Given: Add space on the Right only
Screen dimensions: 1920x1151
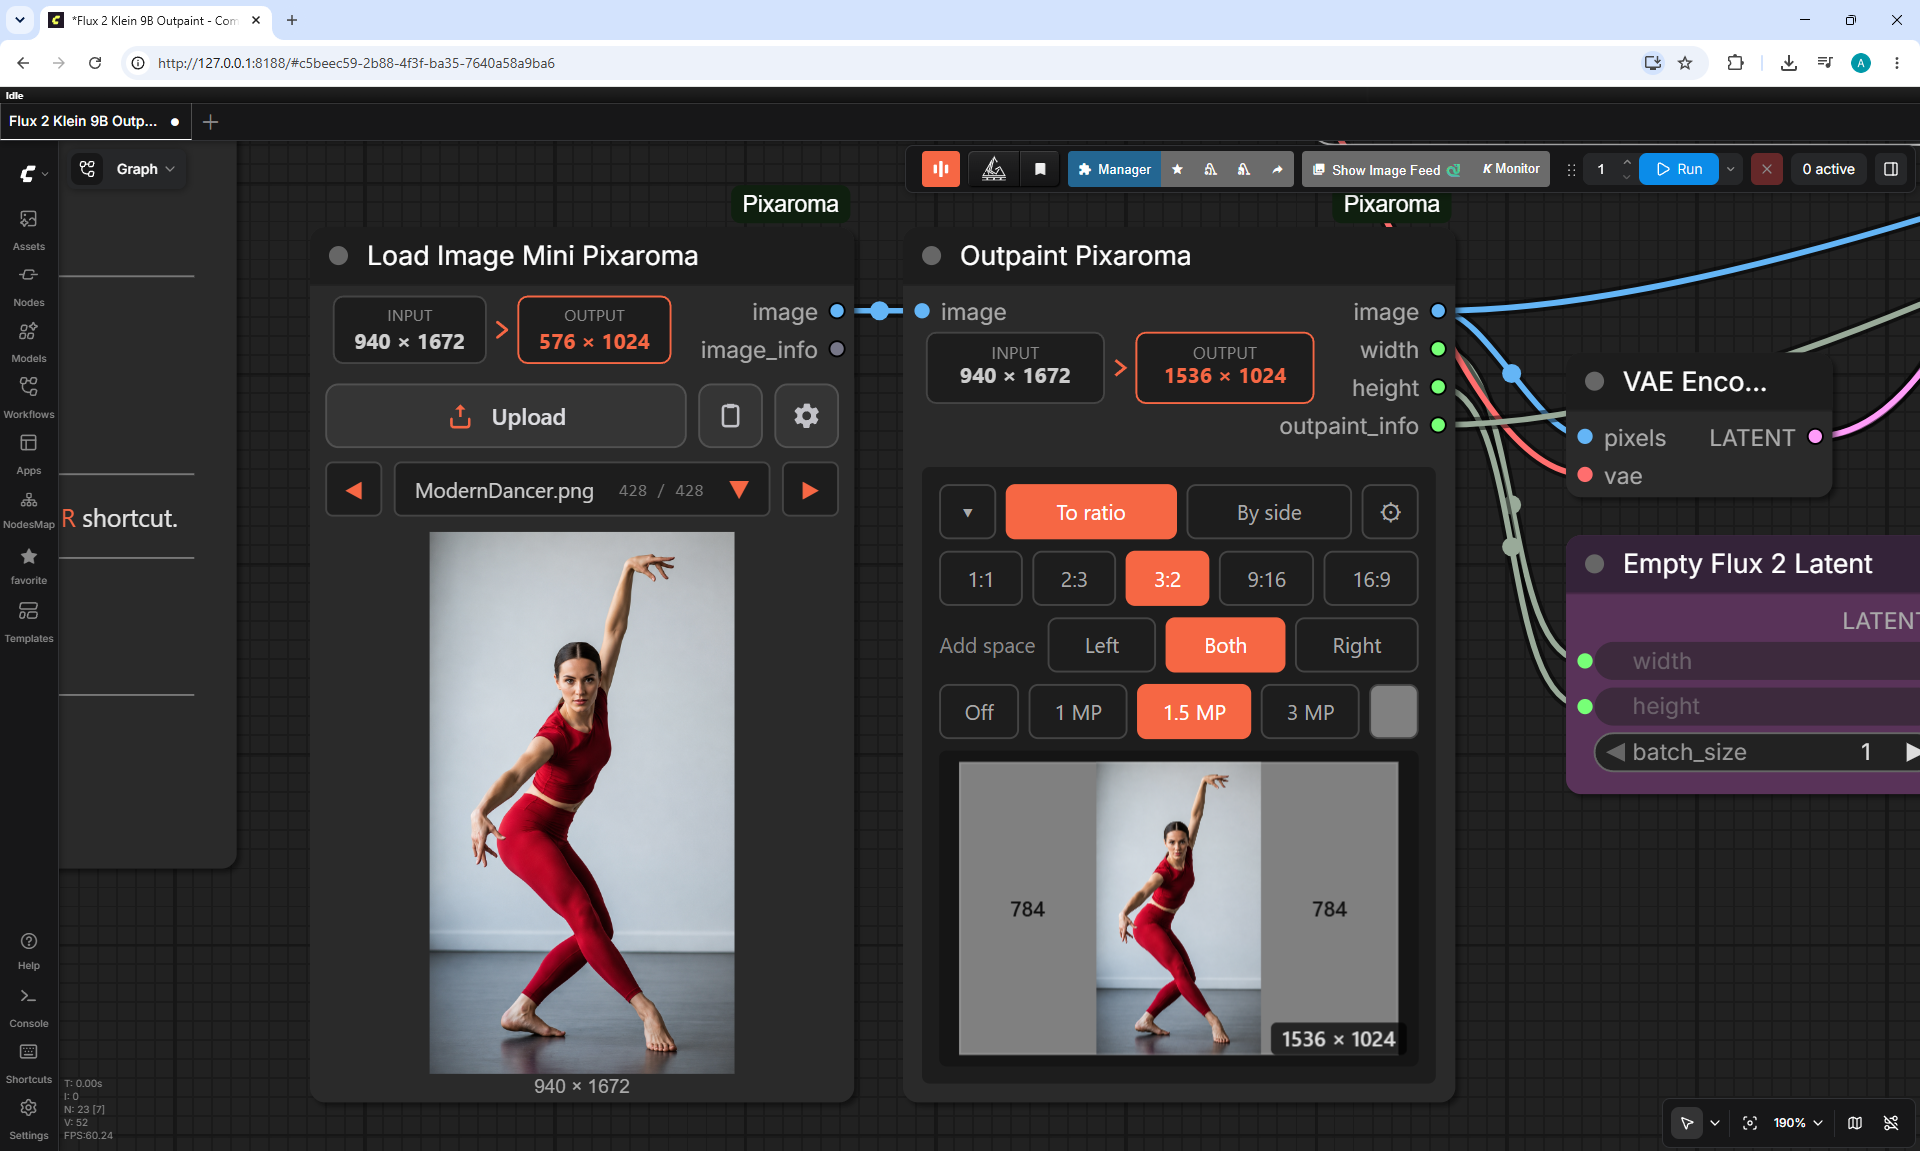Looking at the screenshot, I should pos(1357,645).
